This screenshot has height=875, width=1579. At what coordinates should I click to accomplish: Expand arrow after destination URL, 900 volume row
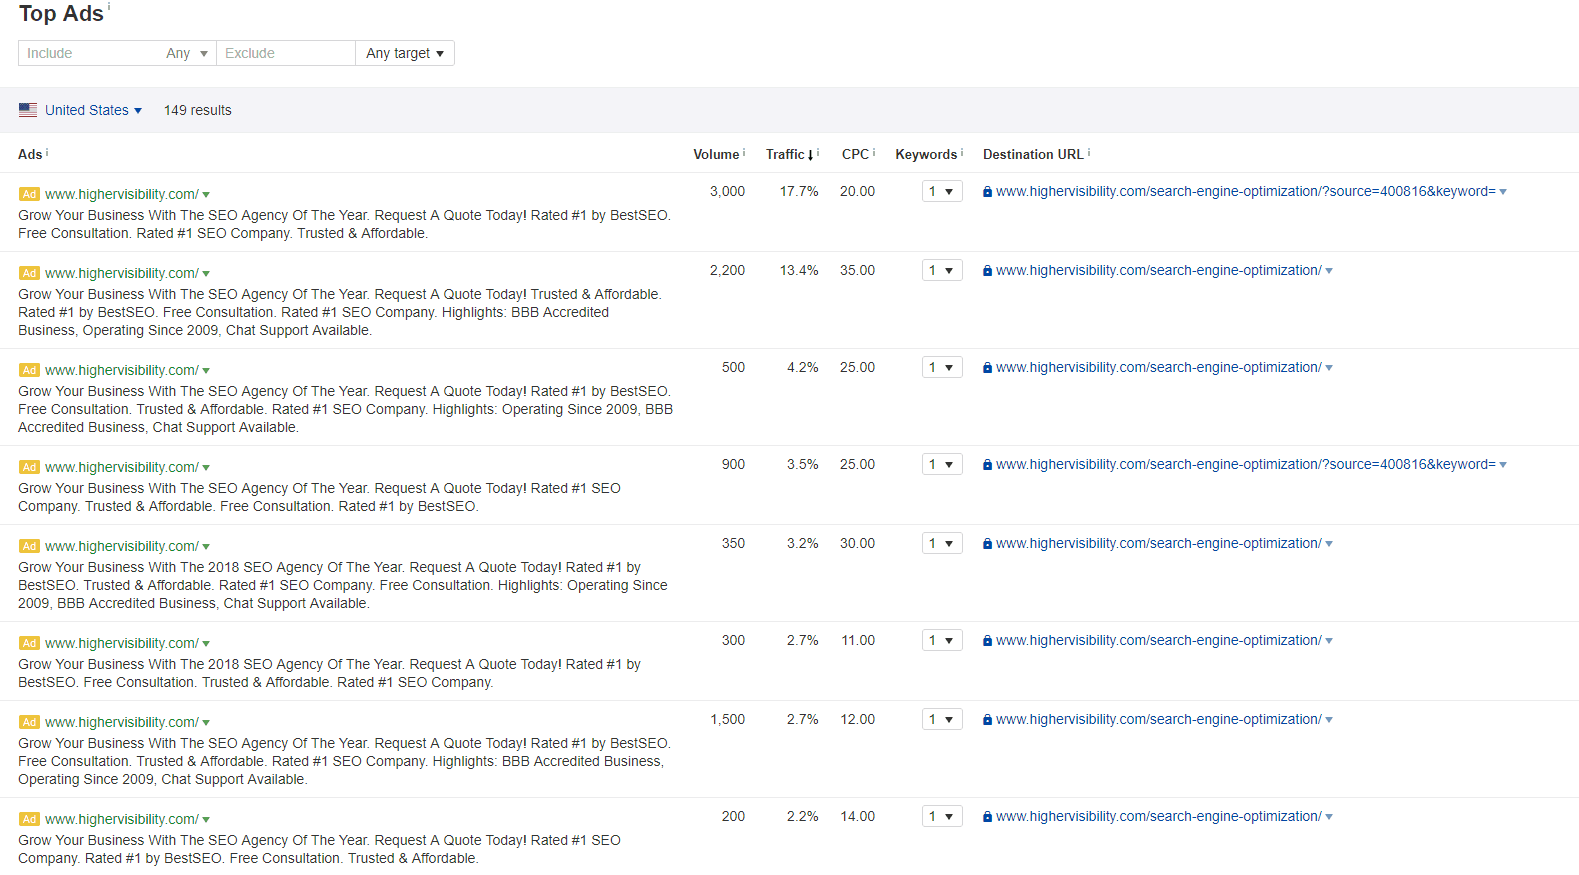1503,465
